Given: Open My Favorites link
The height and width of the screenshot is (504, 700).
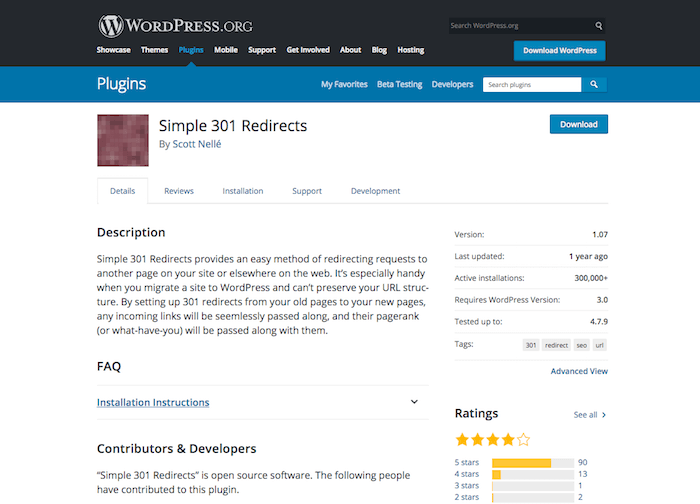Looking at the screenshot, I should click(x=344, y=84).
